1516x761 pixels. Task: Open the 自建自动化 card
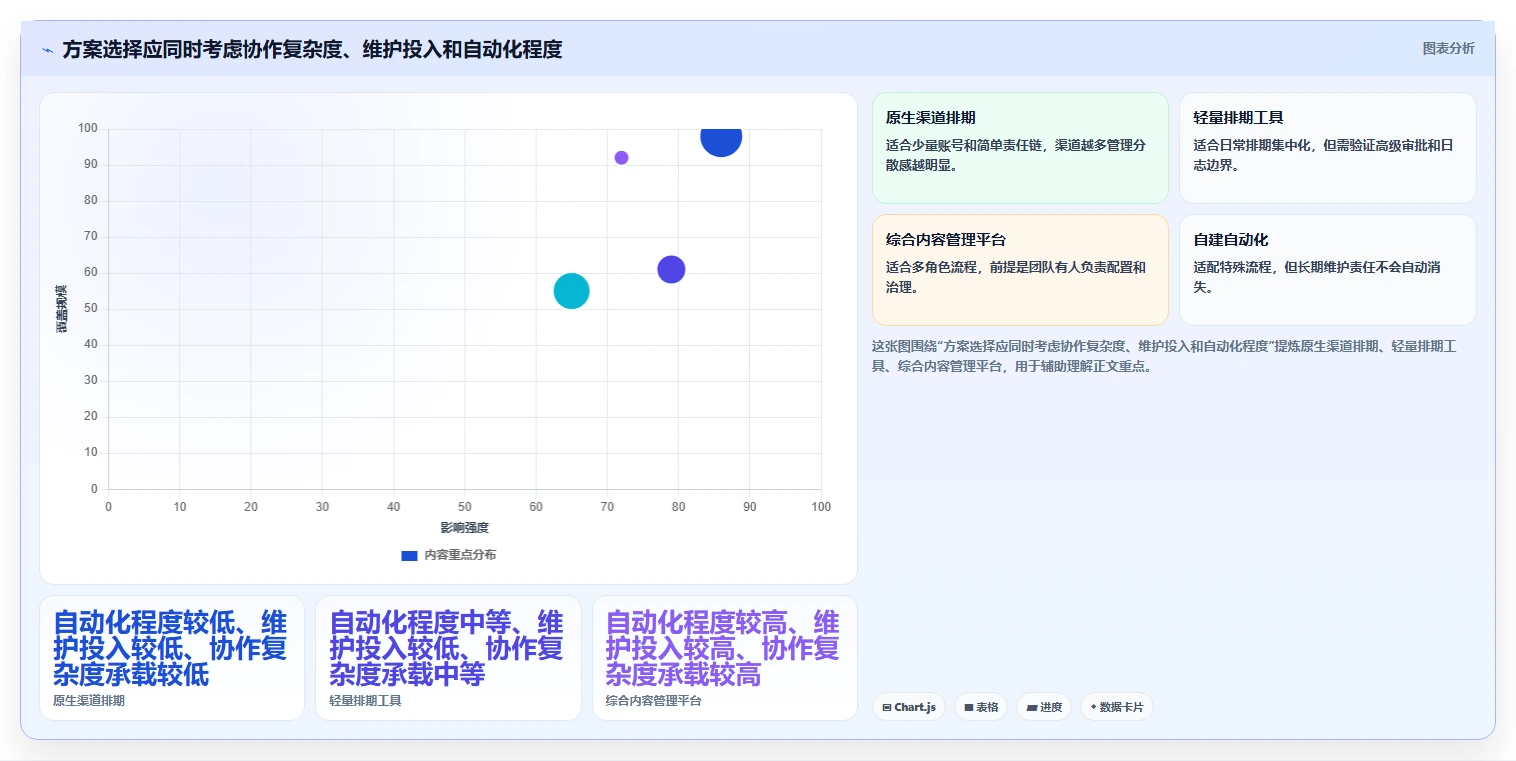(x=1327, y=270)
